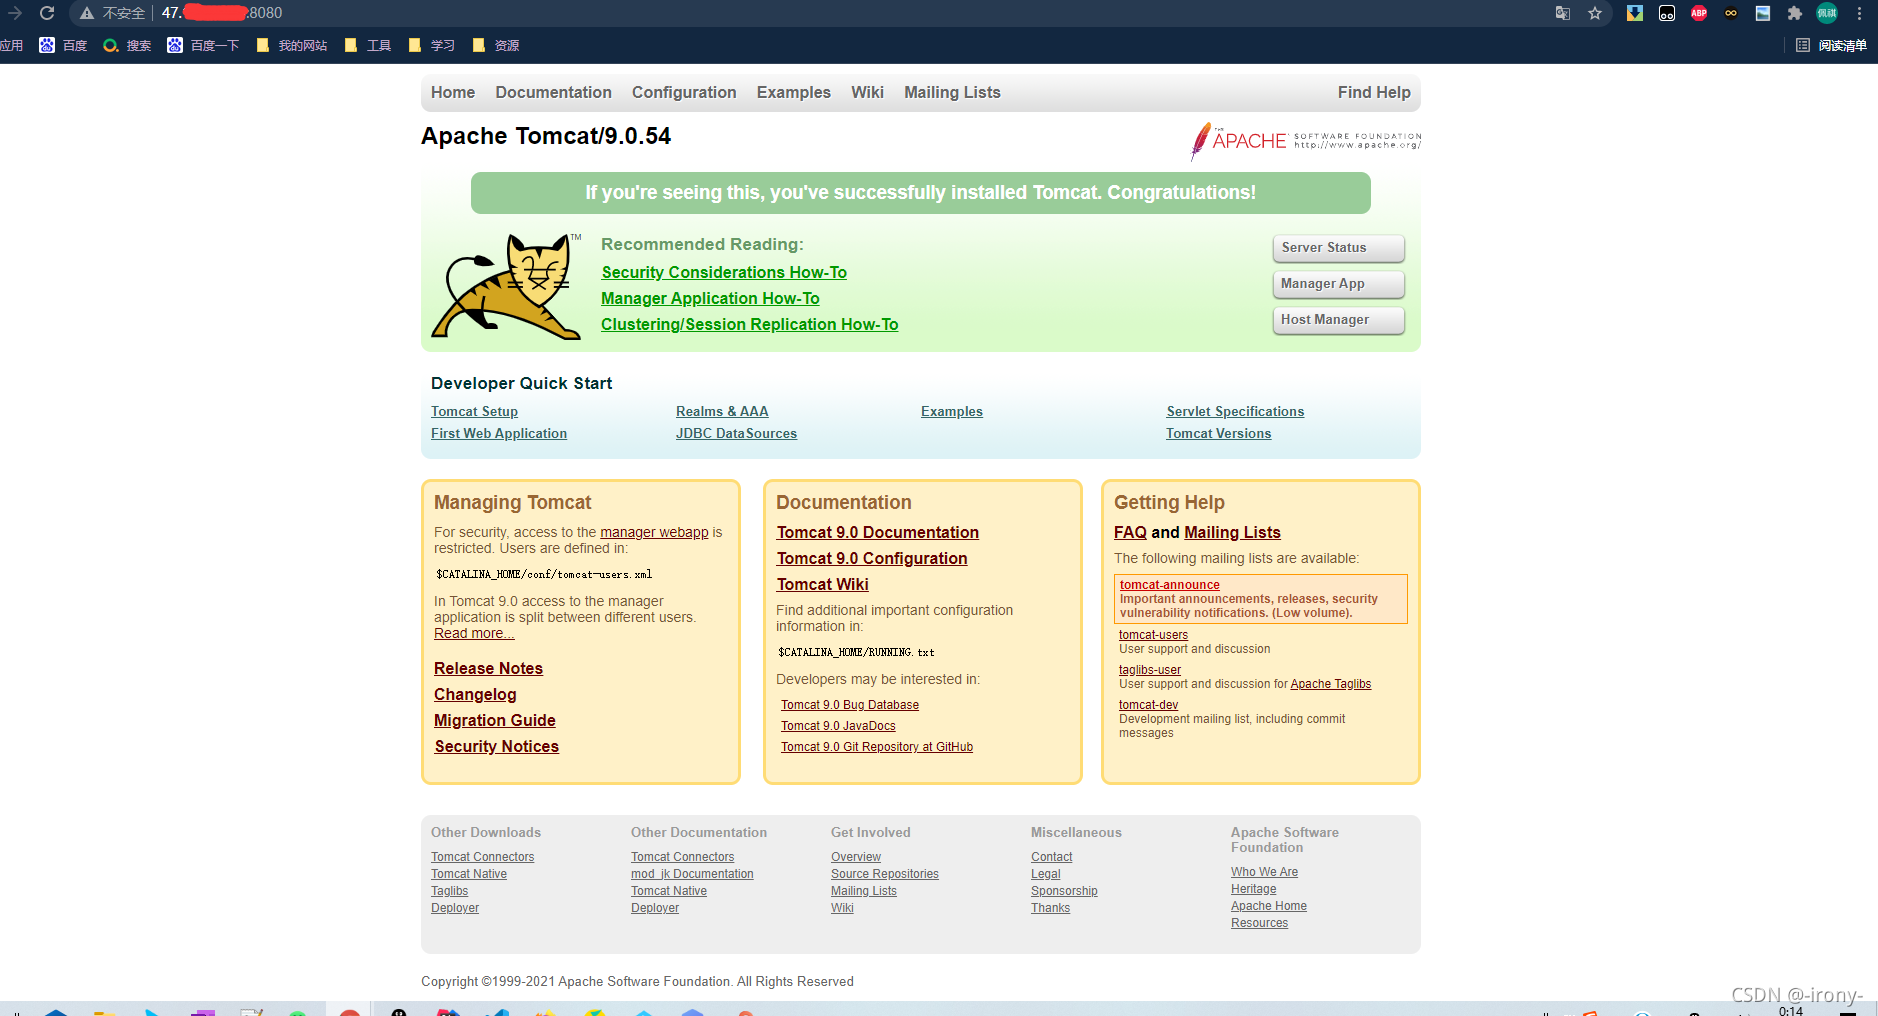Open Tomcat 9.0 Documentation link
This screenshot has width=1878, height=1016.
pyautogui.click(x=878, y=532)
